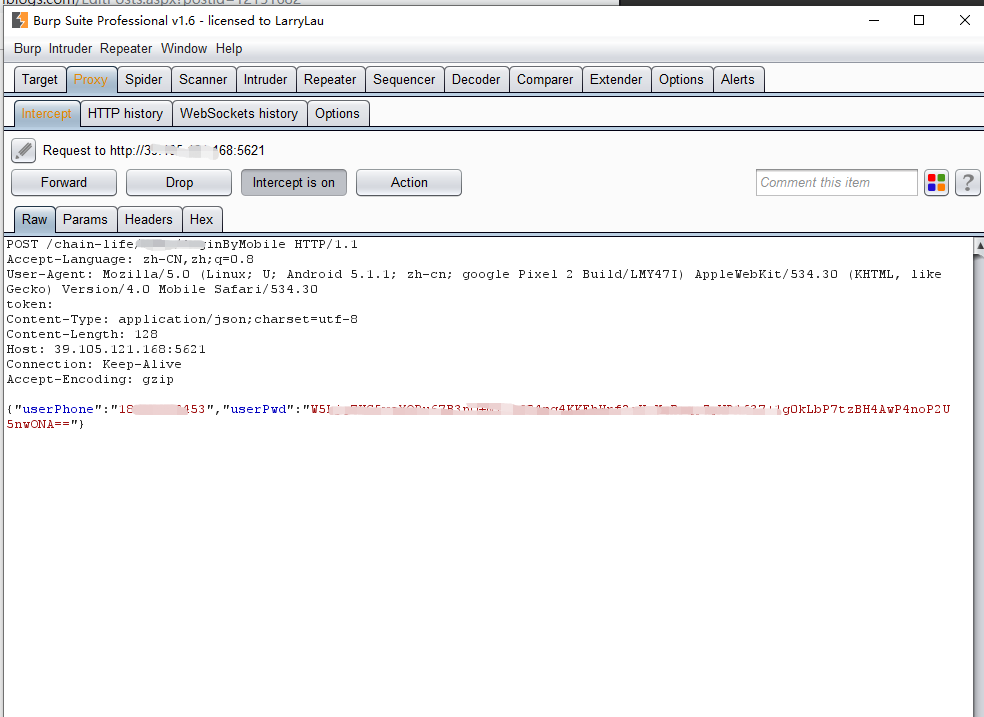
Task: Click the request editor scroll-up arrow
Action: tap(979, 246)
